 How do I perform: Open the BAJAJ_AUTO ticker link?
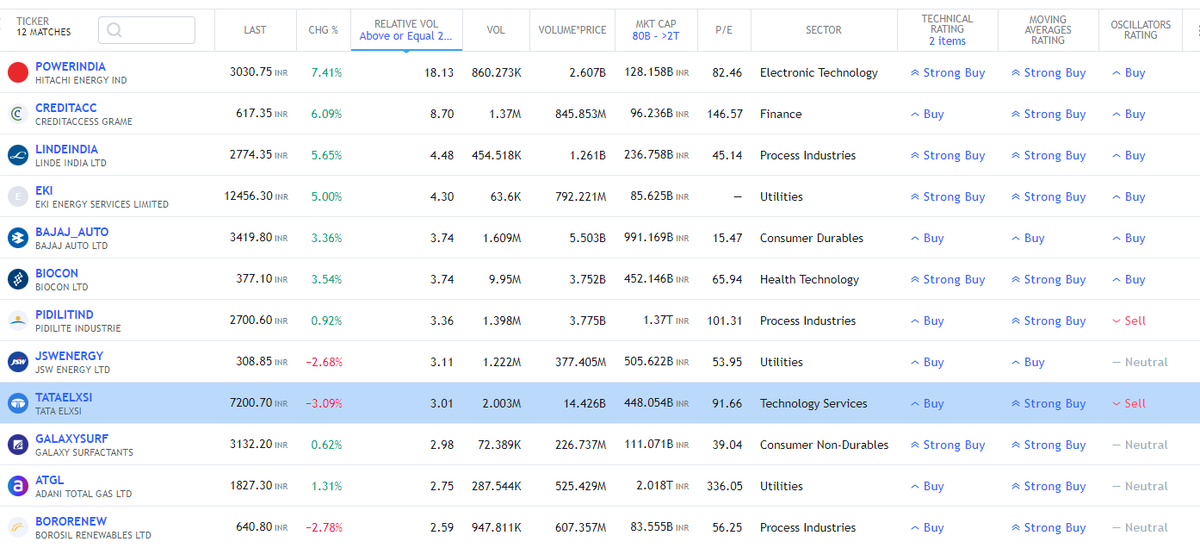click(72, 232)
